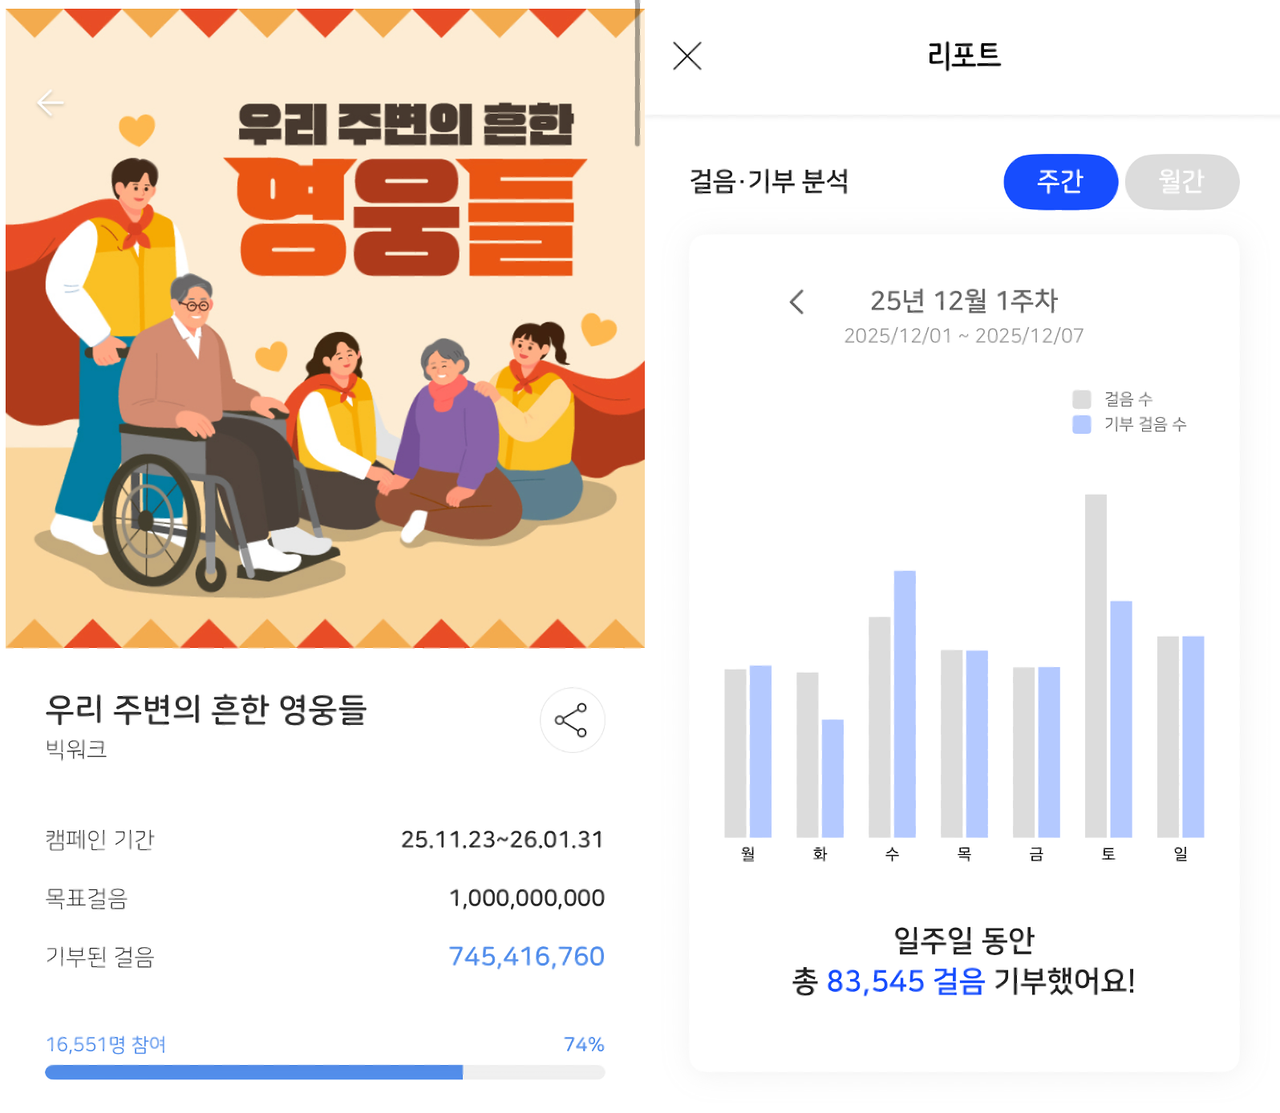Select Monday's gray step bar

point(736,753)
